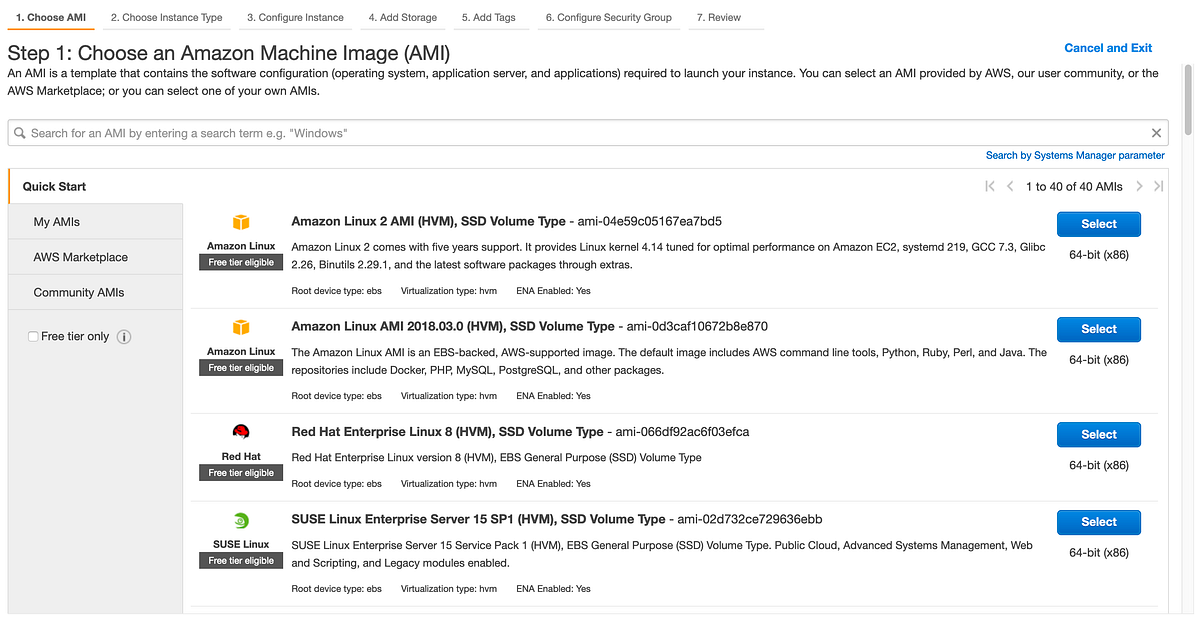
Task: Click the Cancel and Exit link
Action: (x=1108, y=47)
